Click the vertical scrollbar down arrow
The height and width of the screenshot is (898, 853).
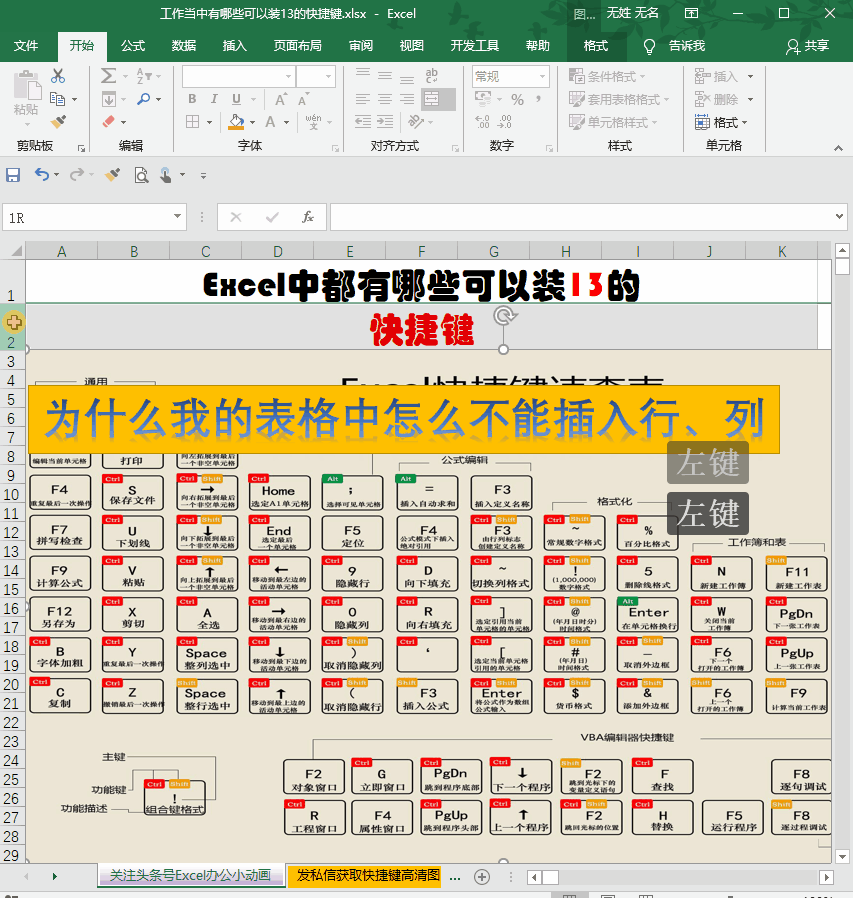(842, 857)
